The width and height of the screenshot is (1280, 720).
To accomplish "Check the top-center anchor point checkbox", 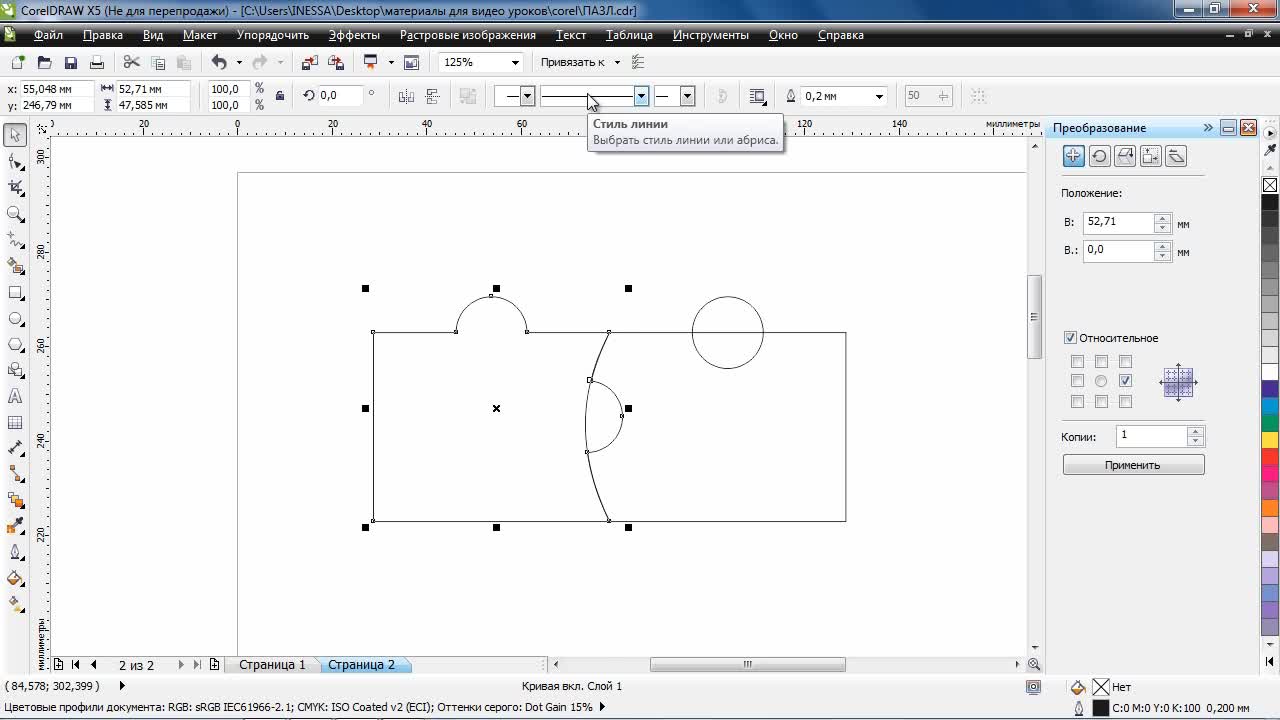I will click(1101, 362).
